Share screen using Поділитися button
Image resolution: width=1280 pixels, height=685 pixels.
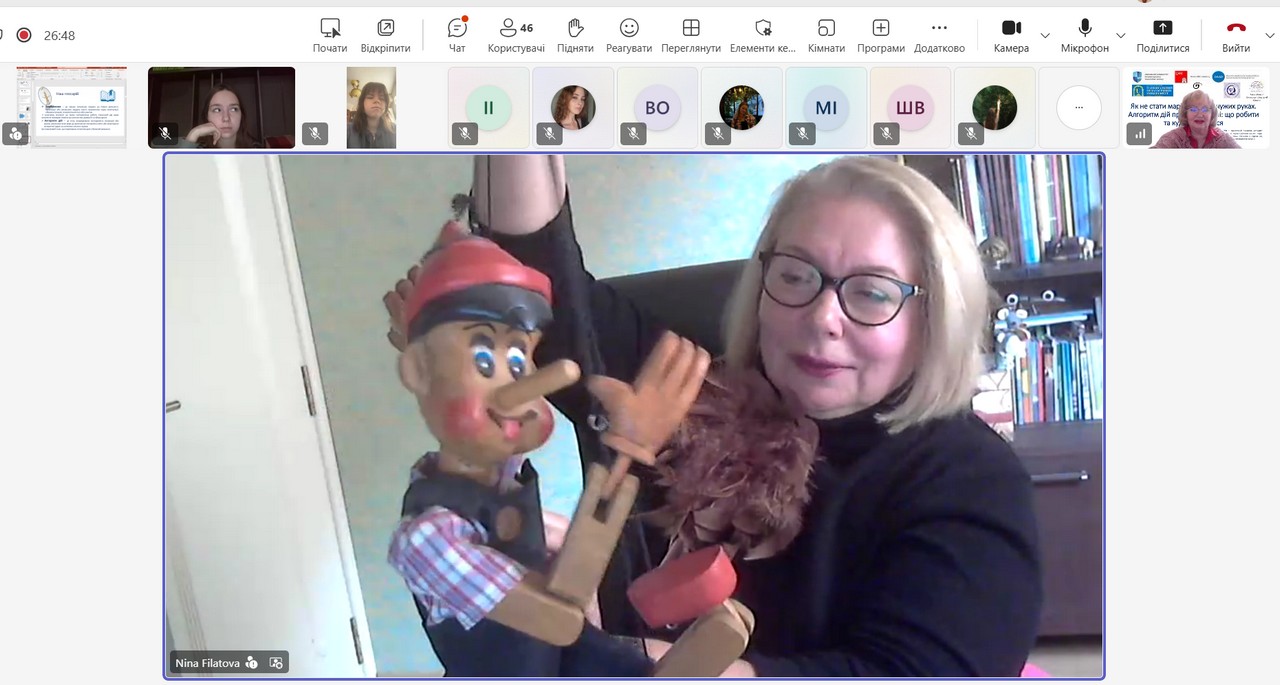[1162, 35]
